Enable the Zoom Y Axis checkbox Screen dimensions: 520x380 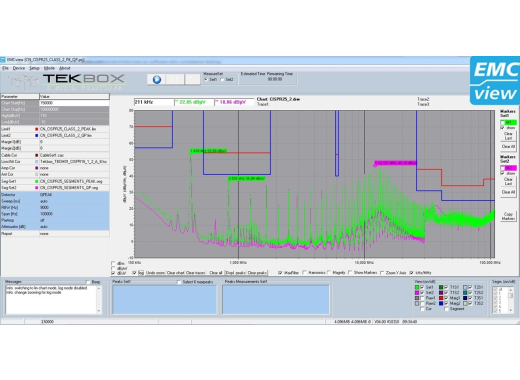click(382, 273)
